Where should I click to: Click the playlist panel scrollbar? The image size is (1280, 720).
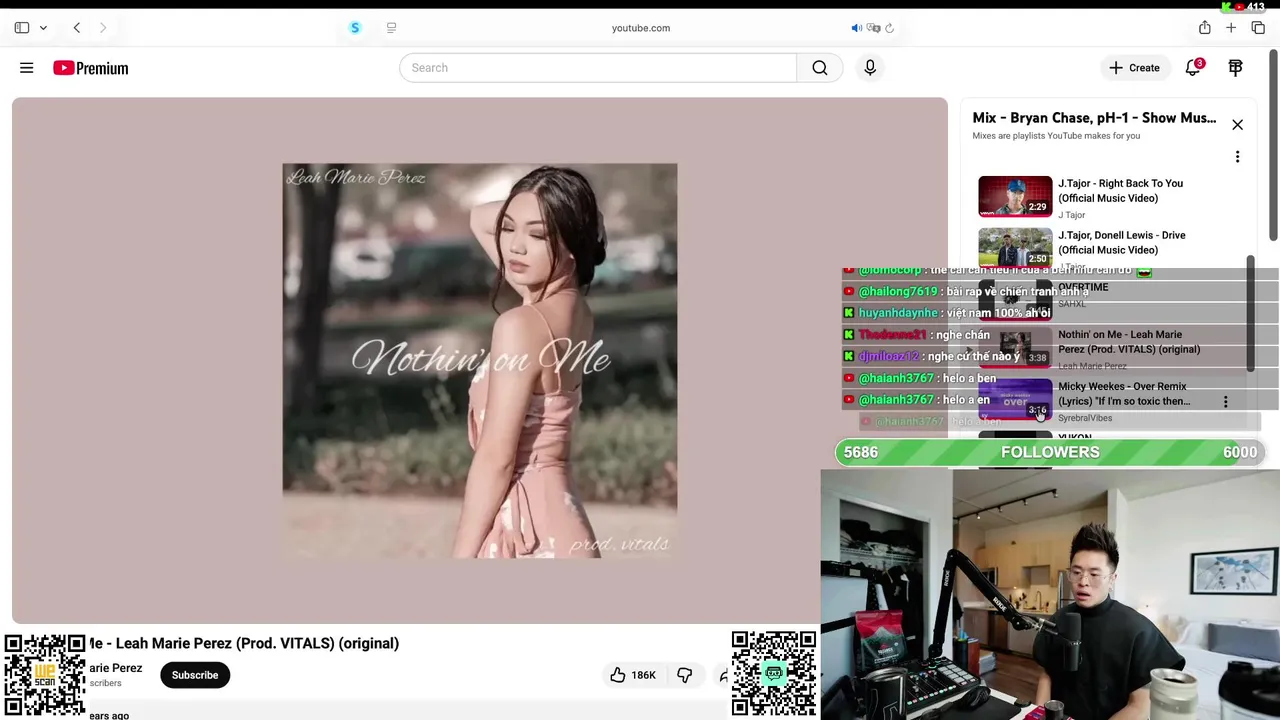(1250, 314)
